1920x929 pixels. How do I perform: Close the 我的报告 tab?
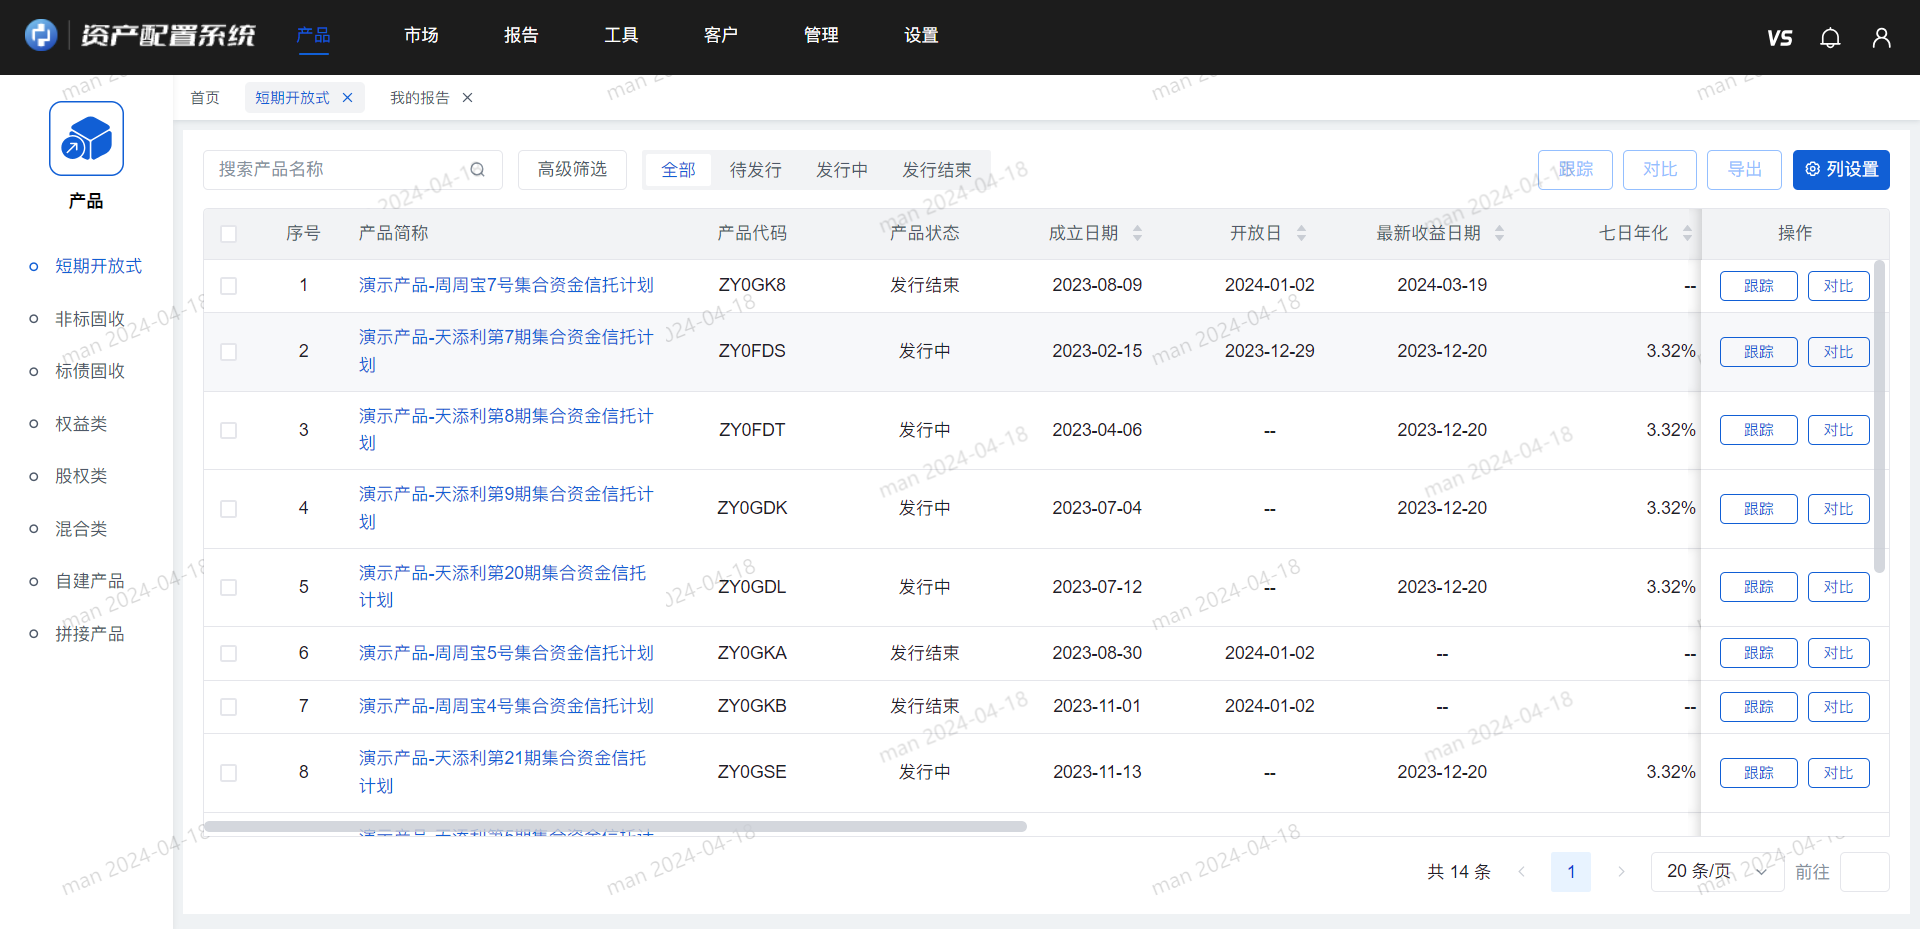click(x=467, y=98)
